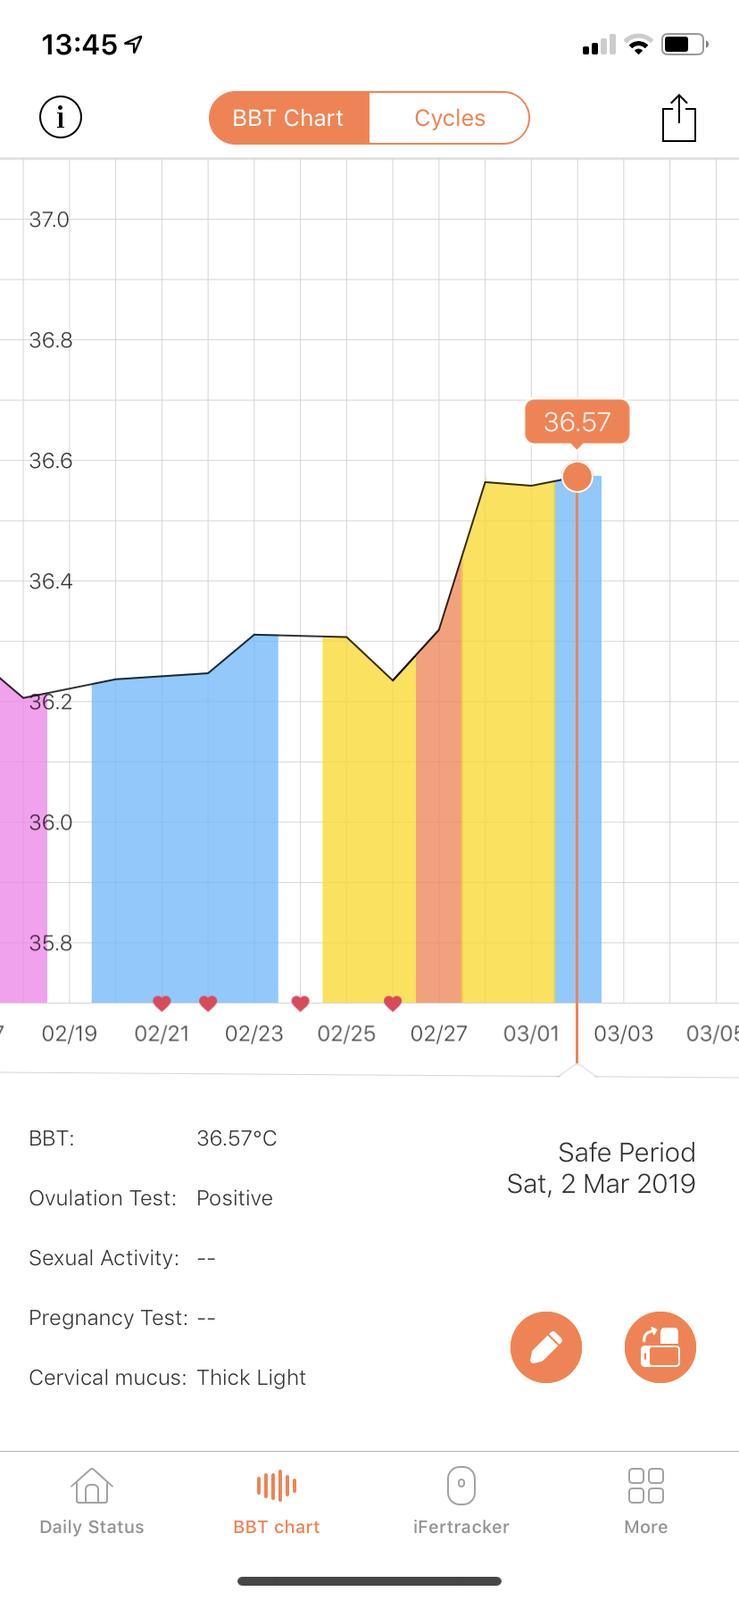Screen dimensions: 739x1600
Task: Switch to the Cycles segment
Action: 449,118
